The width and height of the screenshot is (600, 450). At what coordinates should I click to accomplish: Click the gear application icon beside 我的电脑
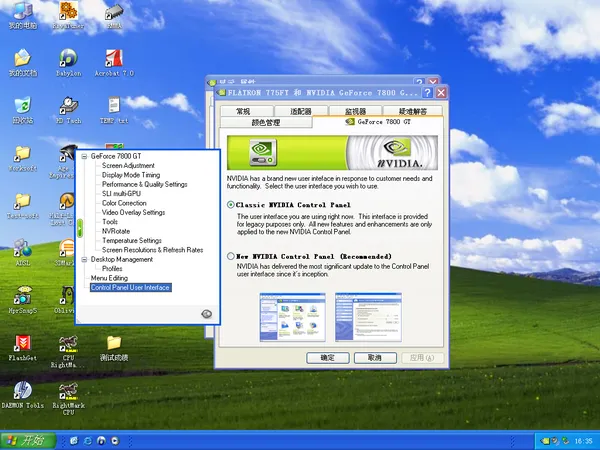(68, 15)
